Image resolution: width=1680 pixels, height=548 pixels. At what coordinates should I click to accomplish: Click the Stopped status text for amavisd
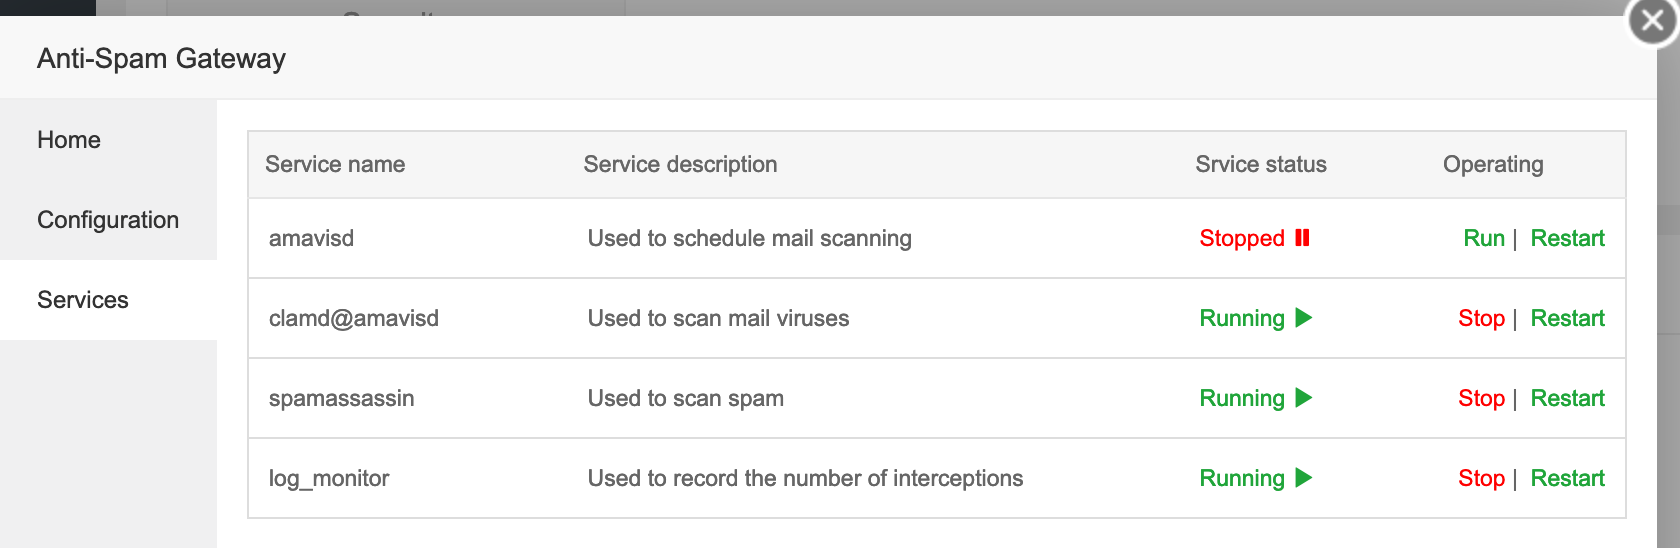[1242, 238]
